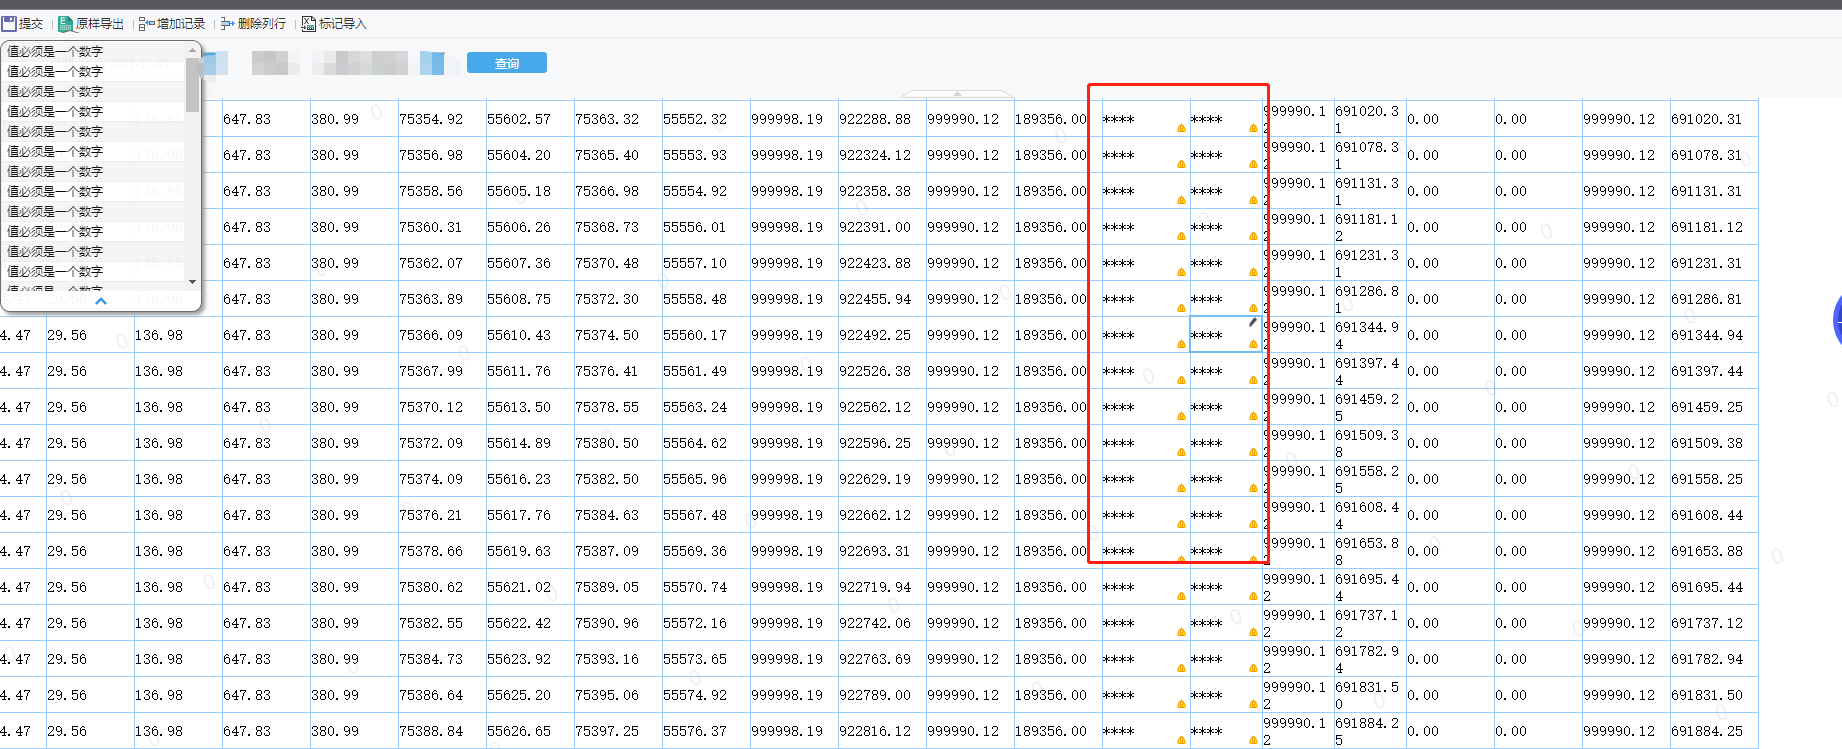1842x749 pixels.
Task: Click the 删除列行 delete row icon
Action: [228, 23]
